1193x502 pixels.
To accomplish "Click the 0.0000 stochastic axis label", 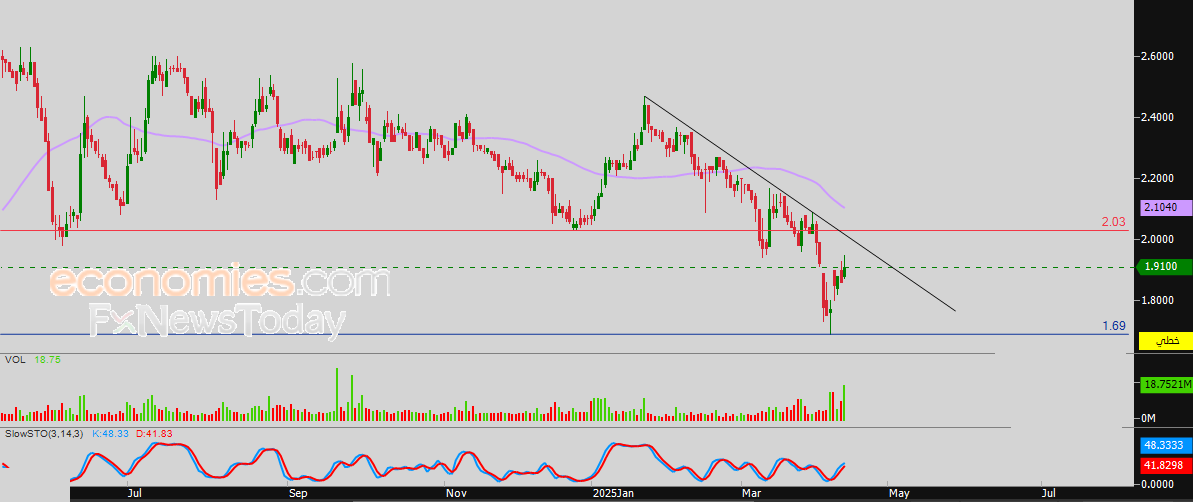I will (x=1157, y=484).
